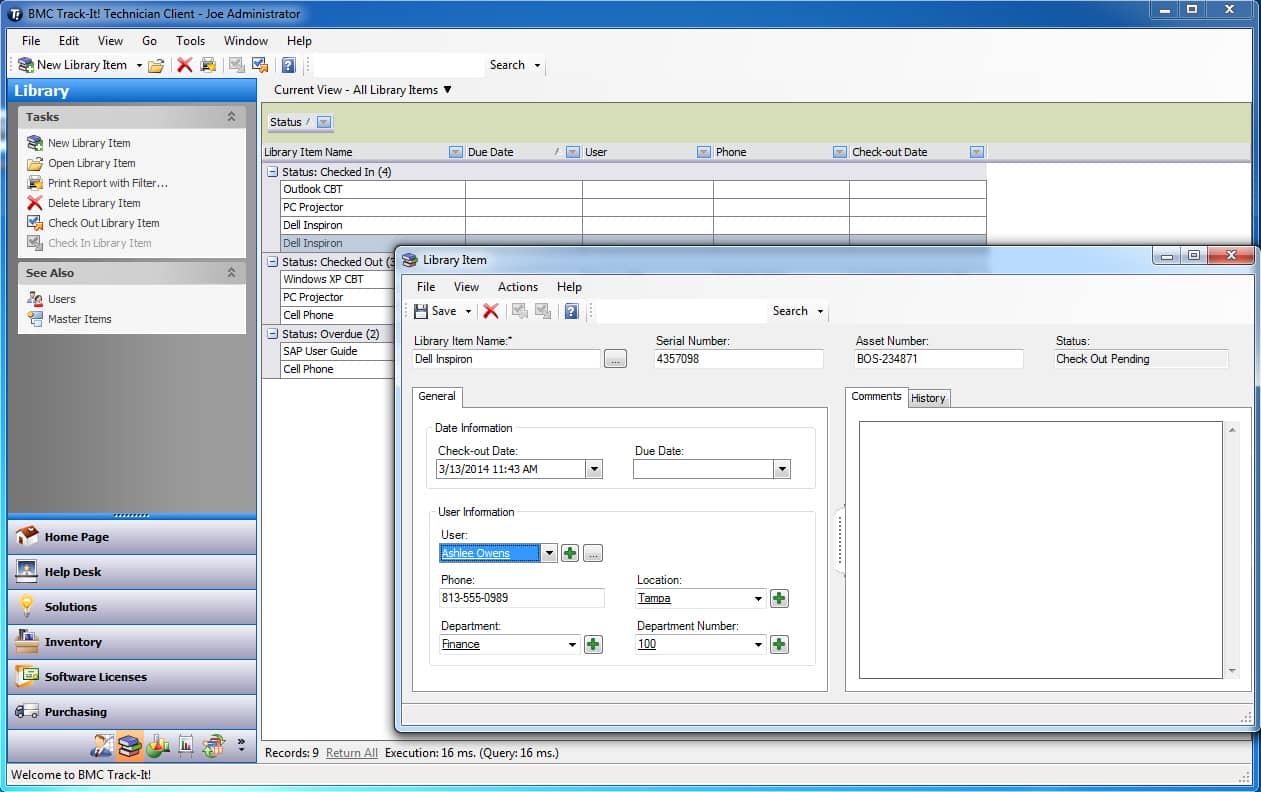Click the presentation board reports icon in navigation strip

click(x=186, y=745)
